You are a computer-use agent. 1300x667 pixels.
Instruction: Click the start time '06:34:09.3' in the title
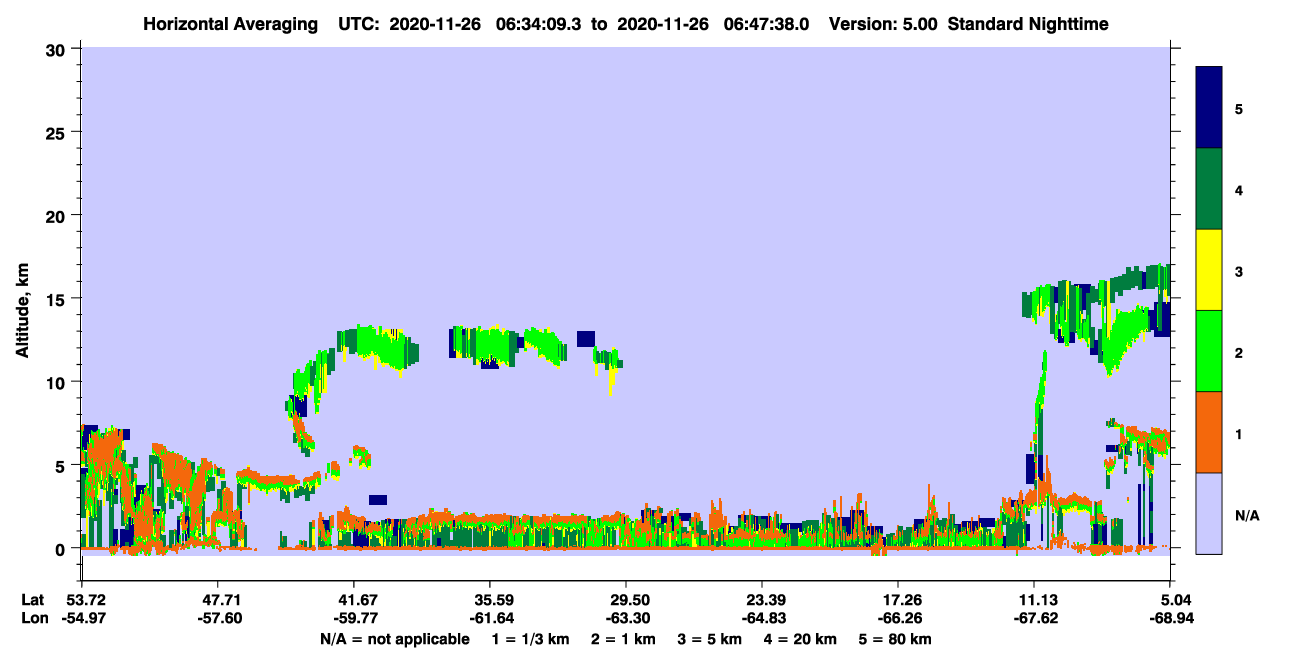[541, 24]
